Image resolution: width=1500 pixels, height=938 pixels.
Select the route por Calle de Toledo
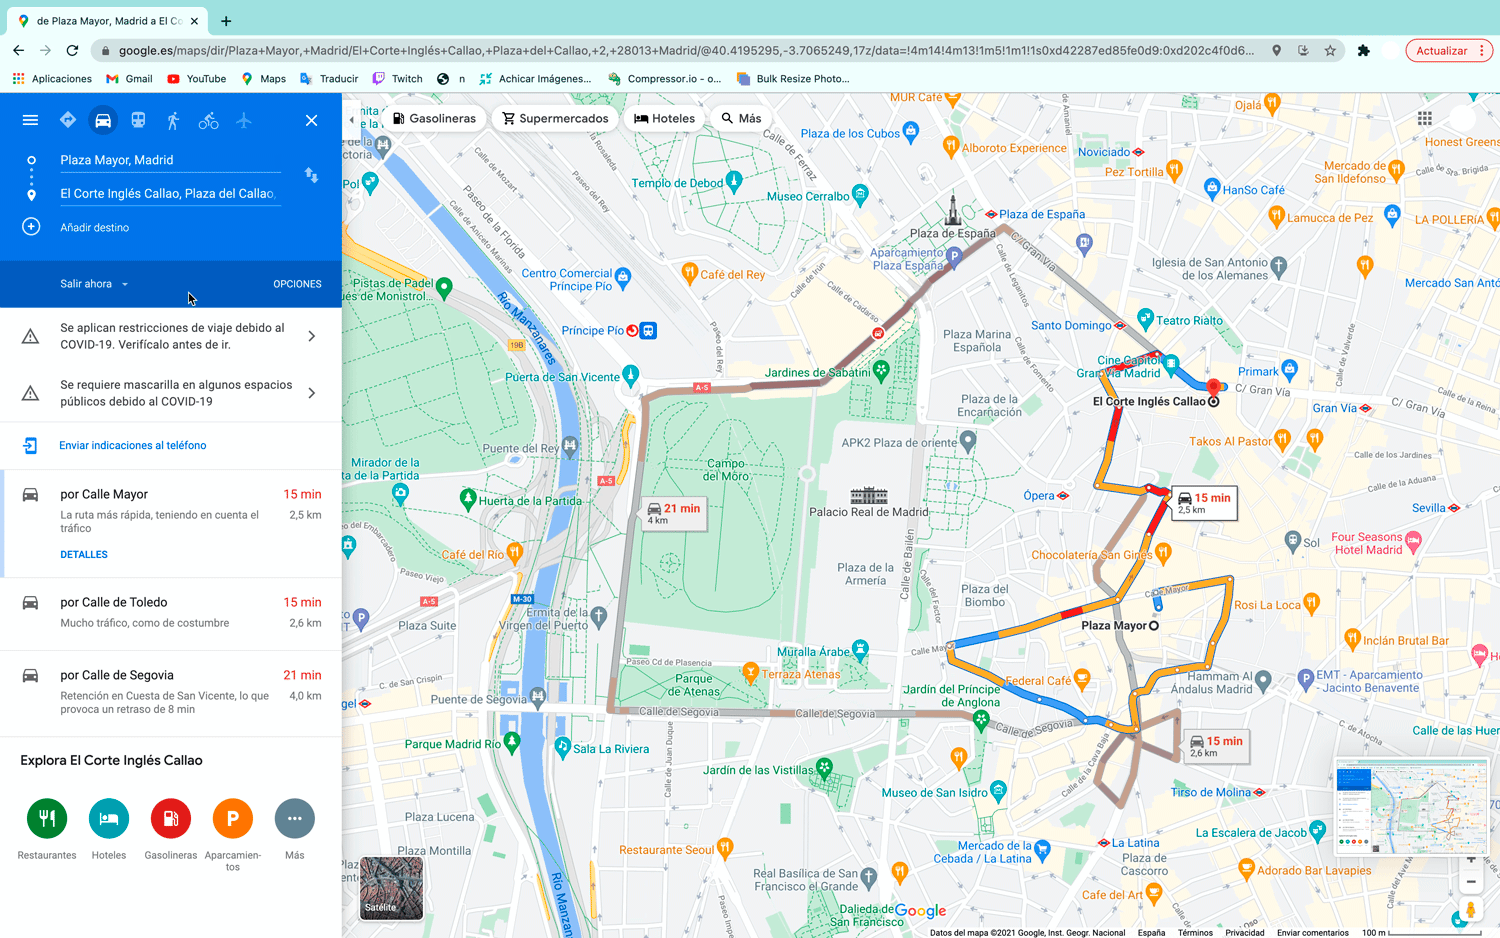click(x=171, y=613)
